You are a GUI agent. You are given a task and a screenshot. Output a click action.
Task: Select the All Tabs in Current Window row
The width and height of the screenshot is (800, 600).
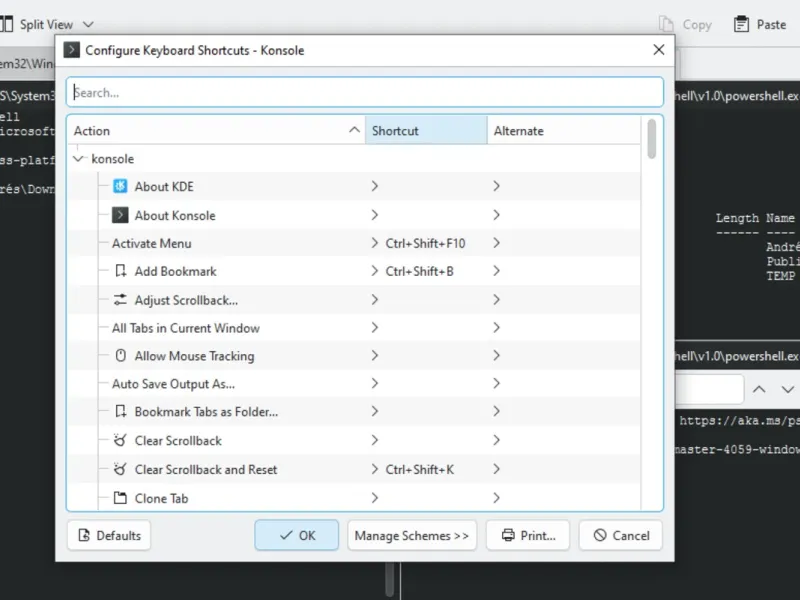(x=354, y=328)
